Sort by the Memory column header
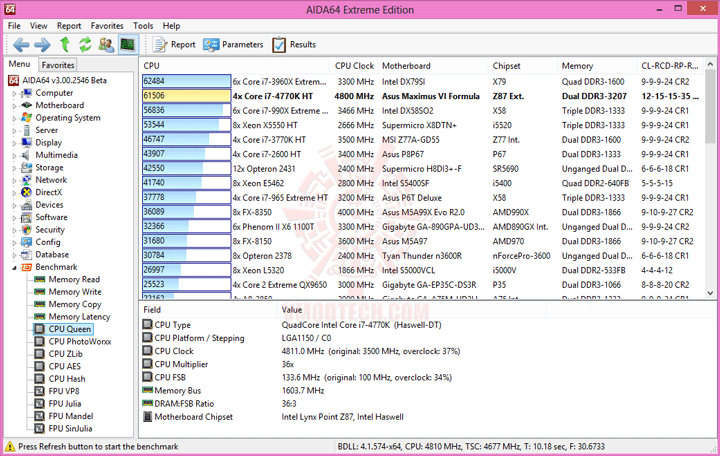This screenshot has height=456, width=720. pyautogui.click(x=597, y=66)
